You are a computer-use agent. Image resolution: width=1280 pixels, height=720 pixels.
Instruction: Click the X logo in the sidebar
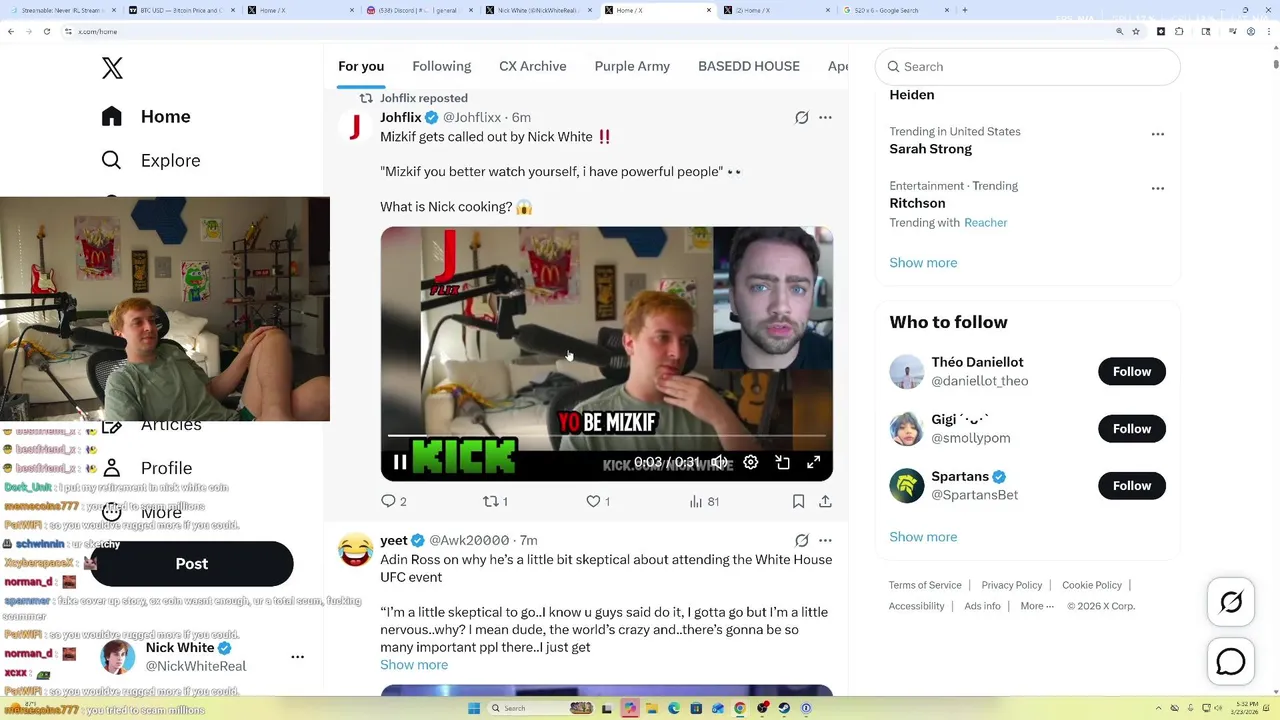[112, 68]
